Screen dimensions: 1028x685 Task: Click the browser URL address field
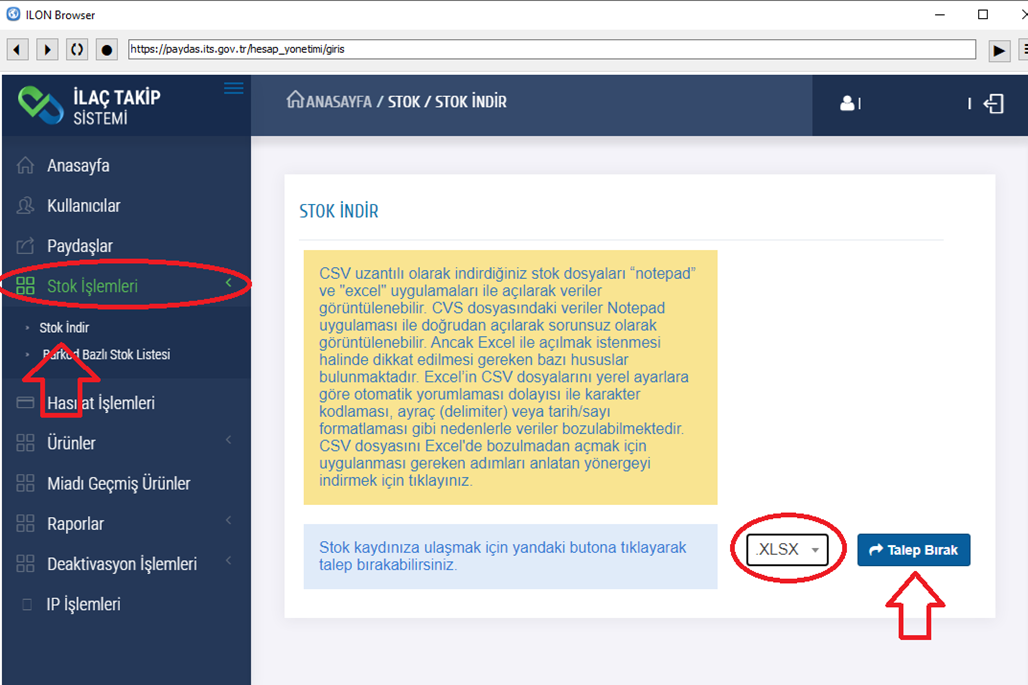(550, 48)
